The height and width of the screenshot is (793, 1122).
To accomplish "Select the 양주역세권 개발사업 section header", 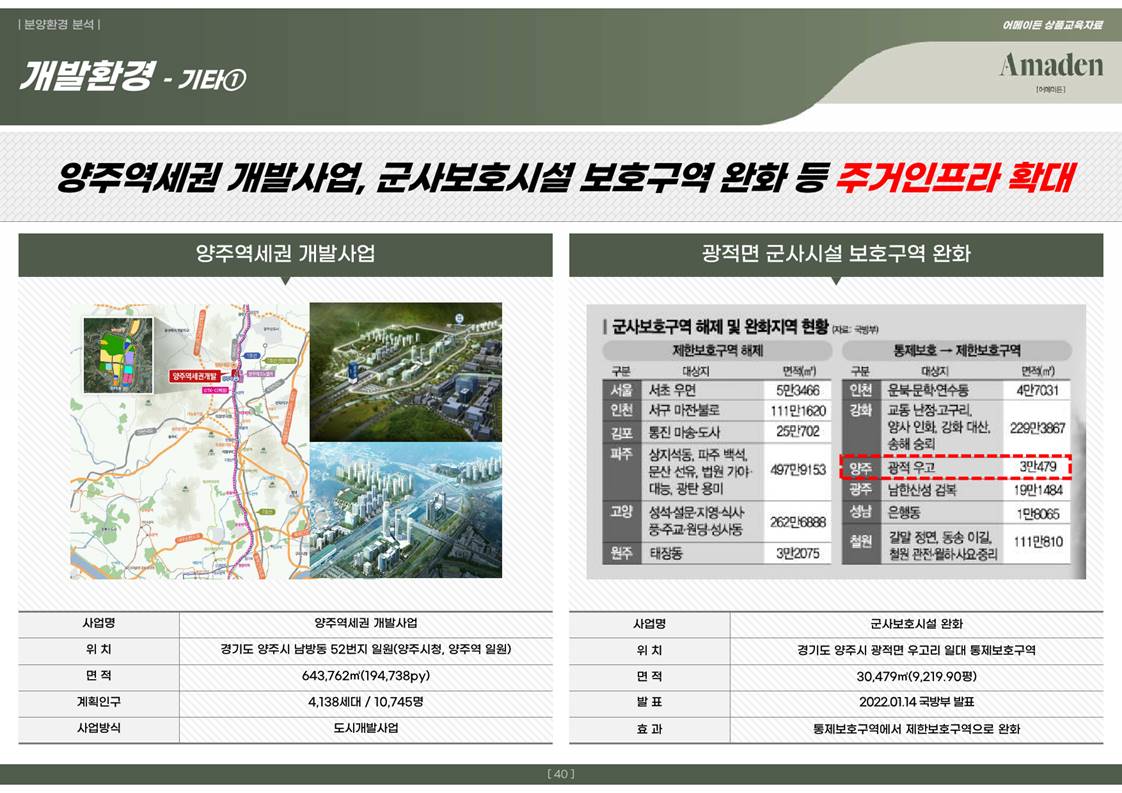I will [x=285, y=254].
